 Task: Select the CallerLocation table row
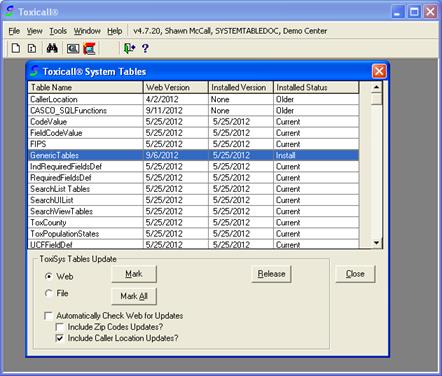coord(193,99)
